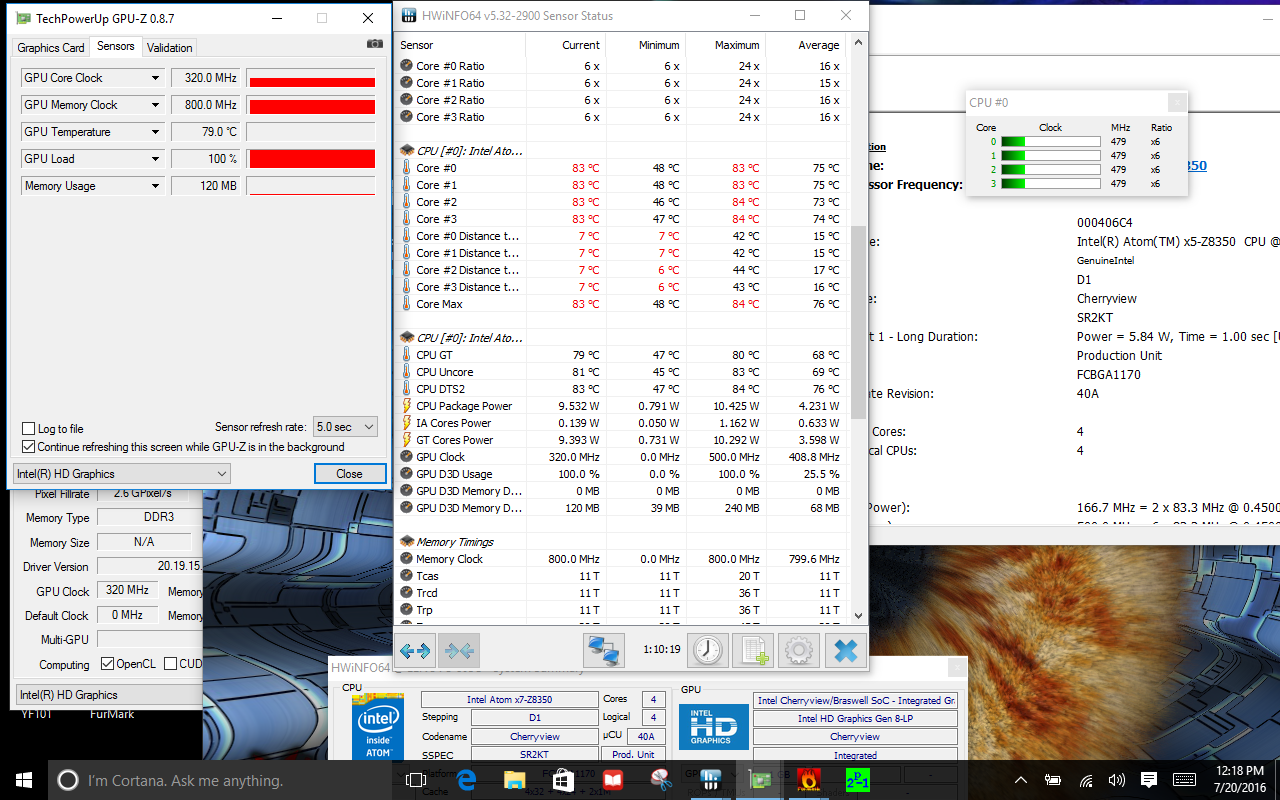The width and height of the screenshot is (1280, 800).
Task: Switch to FurMark on the taskbar
Action: pos(809,780)
